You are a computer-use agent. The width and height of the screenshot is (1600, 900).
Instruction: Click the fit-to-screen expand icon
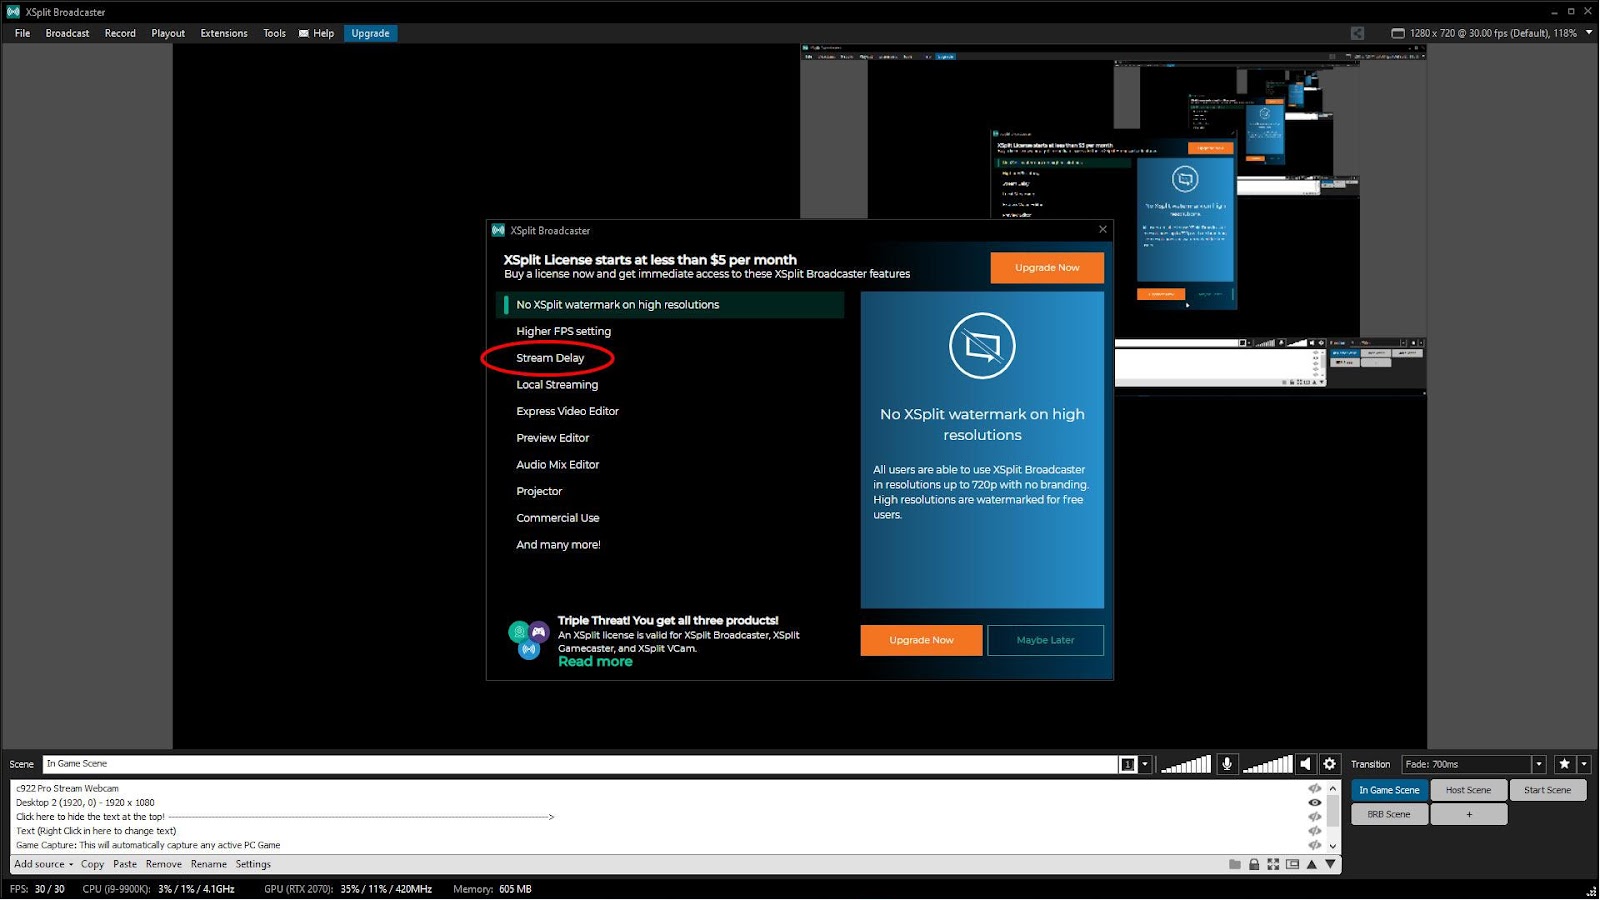[1273, 864]
